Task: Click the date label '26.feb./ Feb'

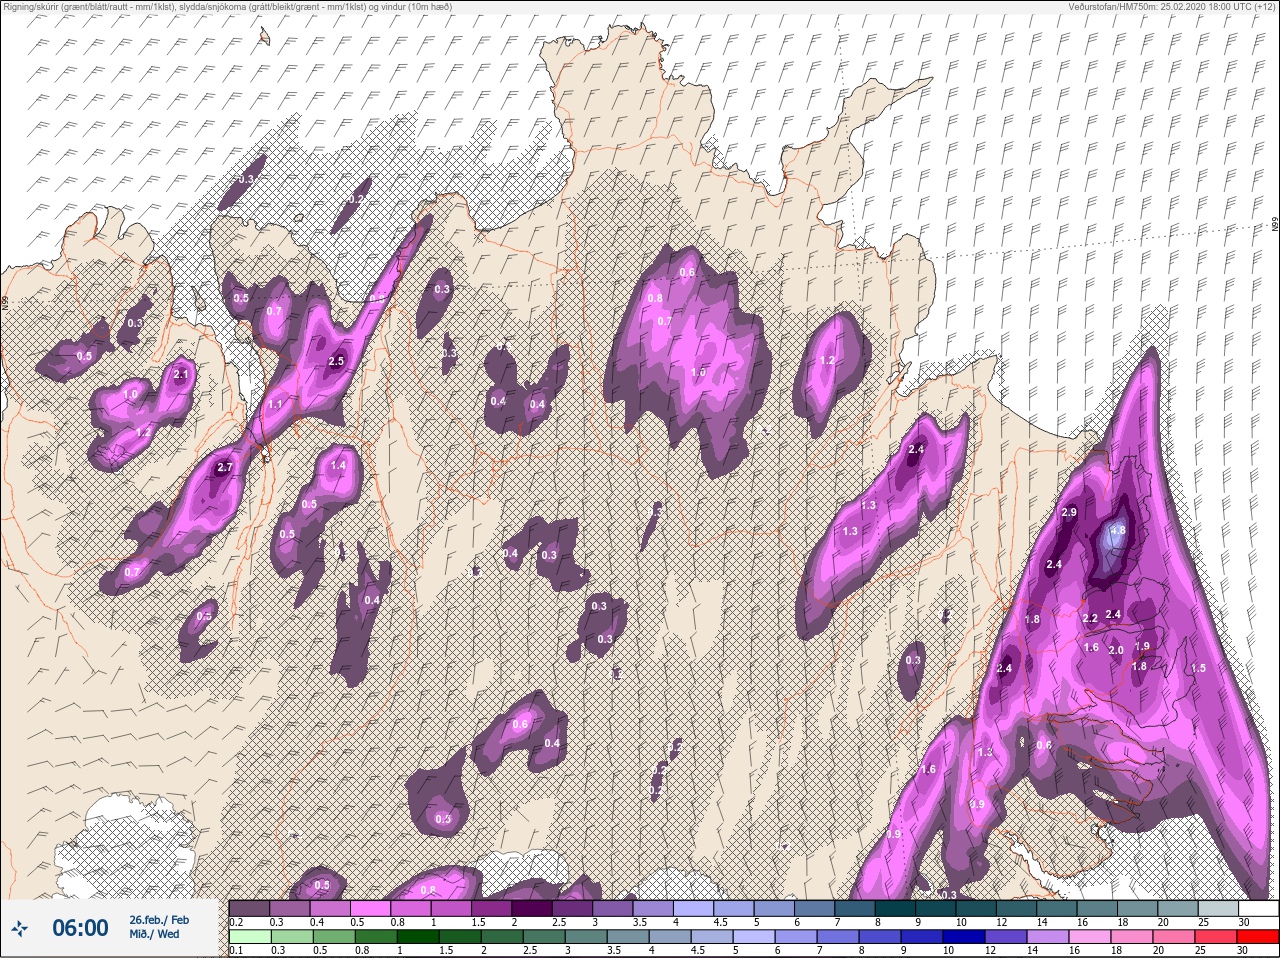Action: (159, 919)
